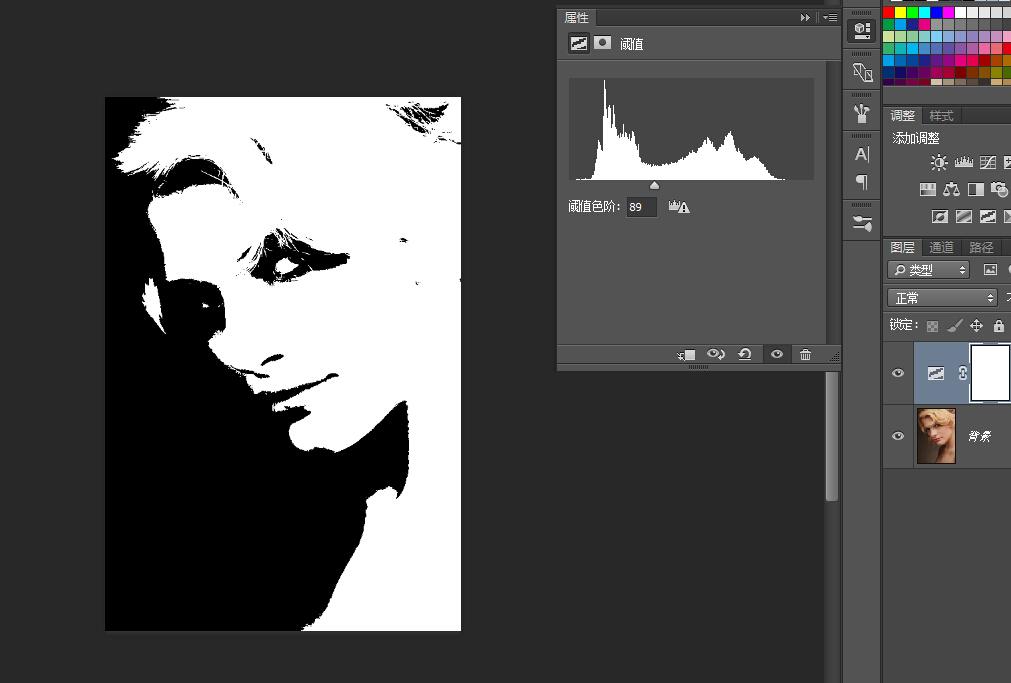Click the histogram accuracy warning icon

pos(679,207)
